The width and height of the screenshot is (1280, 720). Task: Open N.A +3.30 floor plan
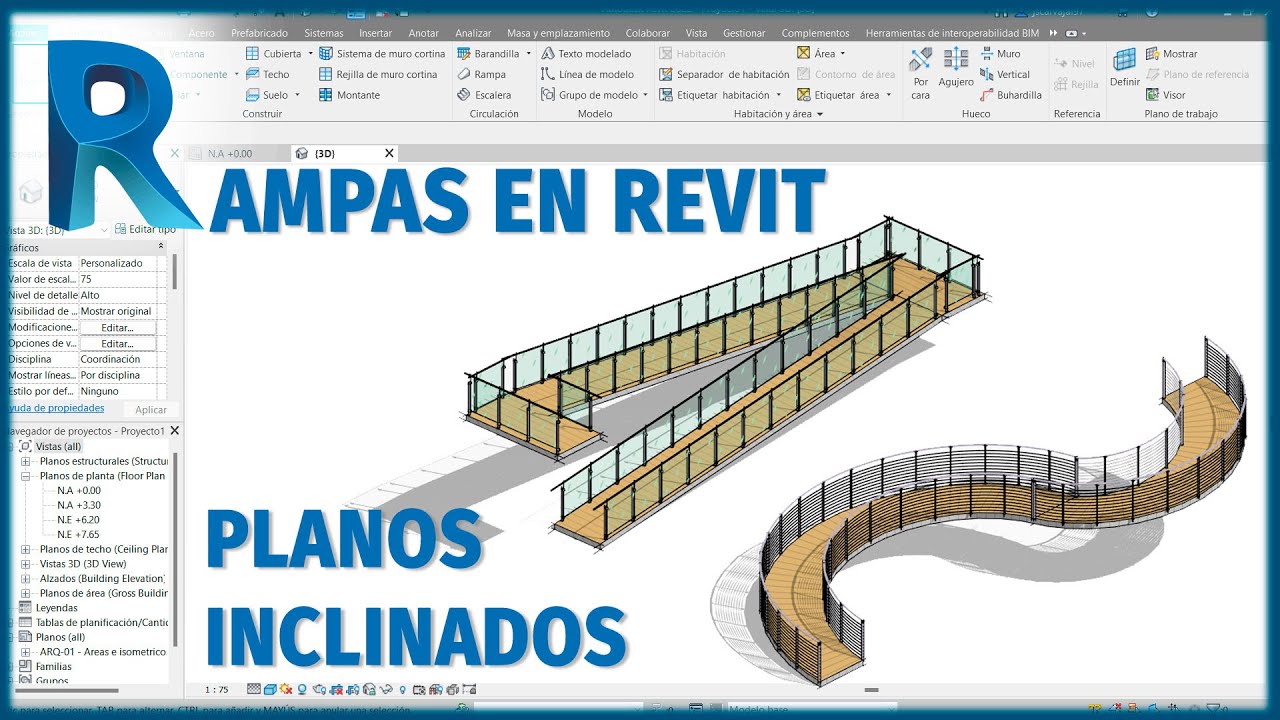pos(79,505)
